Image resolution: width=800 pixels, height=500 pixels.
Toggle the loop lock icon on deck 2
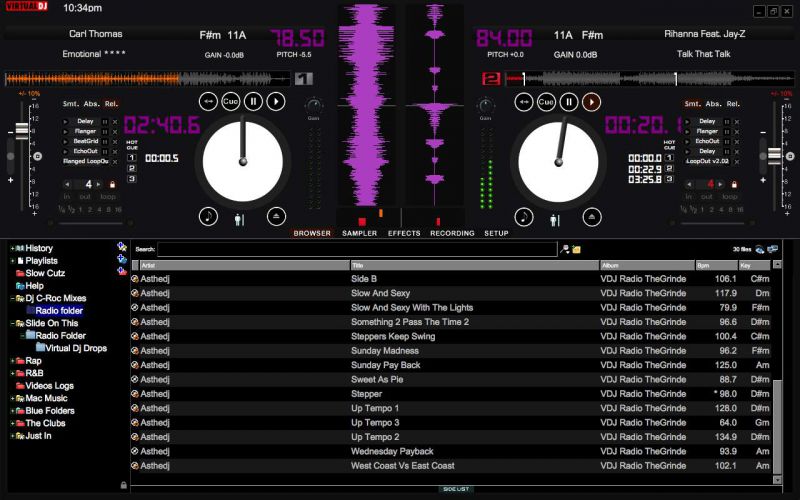pyautogui.click(x=734, y=184)
